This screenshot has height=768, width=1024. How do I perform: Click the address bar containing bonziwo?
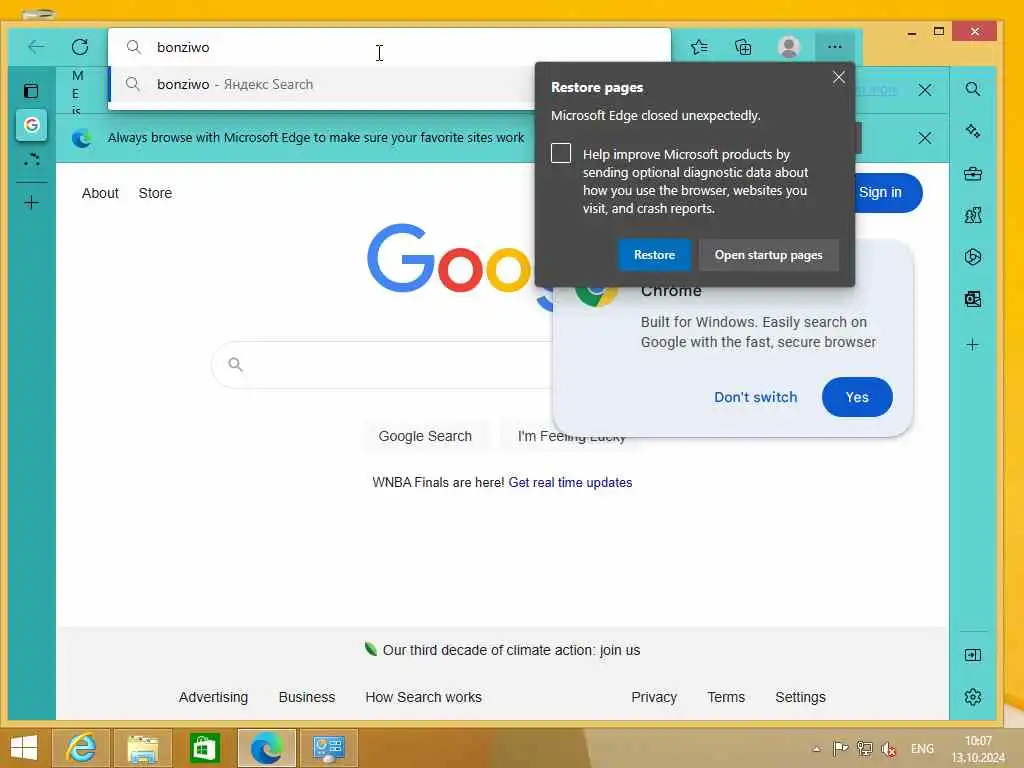pyautogui.click(x=389, y=47)
